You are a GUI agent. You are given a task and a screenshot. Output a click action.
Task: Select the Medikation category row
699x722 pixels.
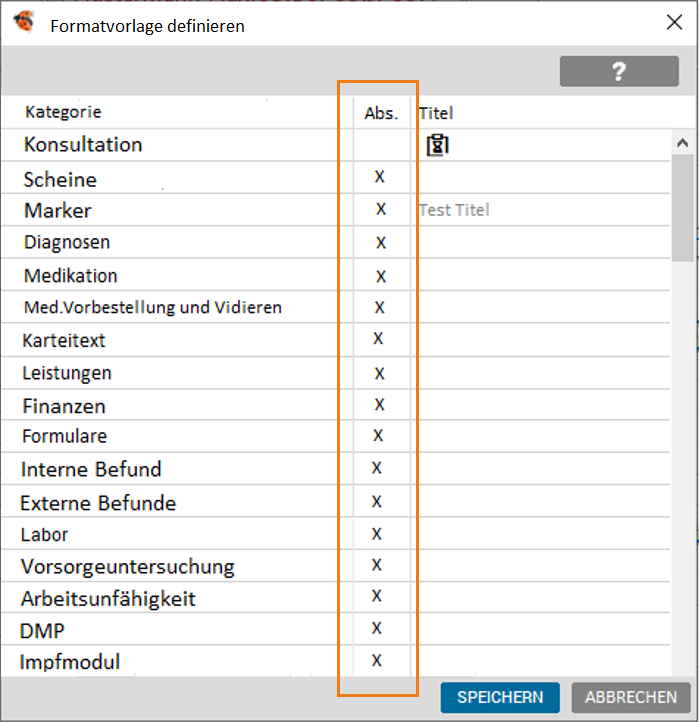pyautogui.click(x=71, y=275)
